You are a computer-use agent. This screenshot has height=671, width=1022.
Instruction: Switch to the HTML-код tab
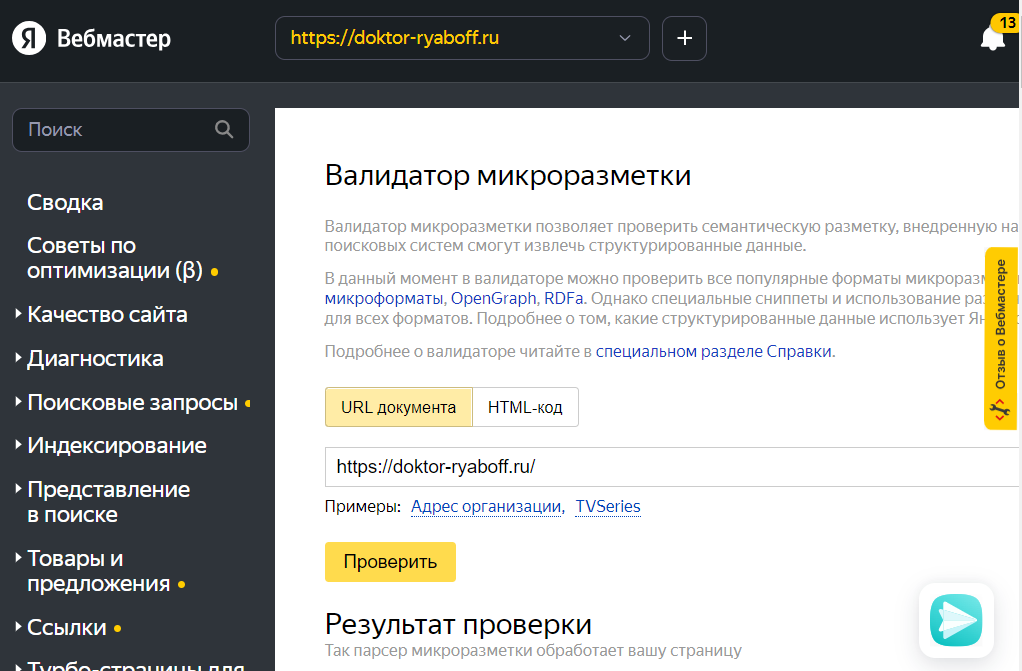point(525,408)
